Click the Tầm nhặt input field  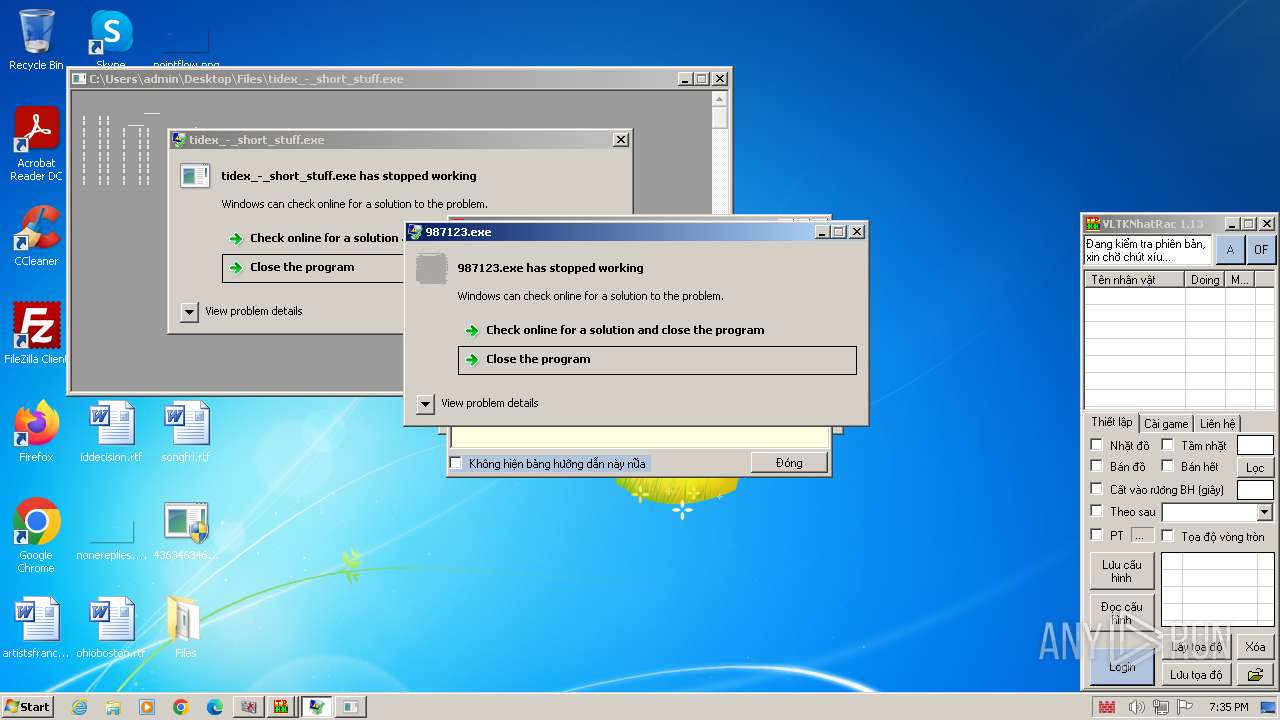coord(1255,445)
